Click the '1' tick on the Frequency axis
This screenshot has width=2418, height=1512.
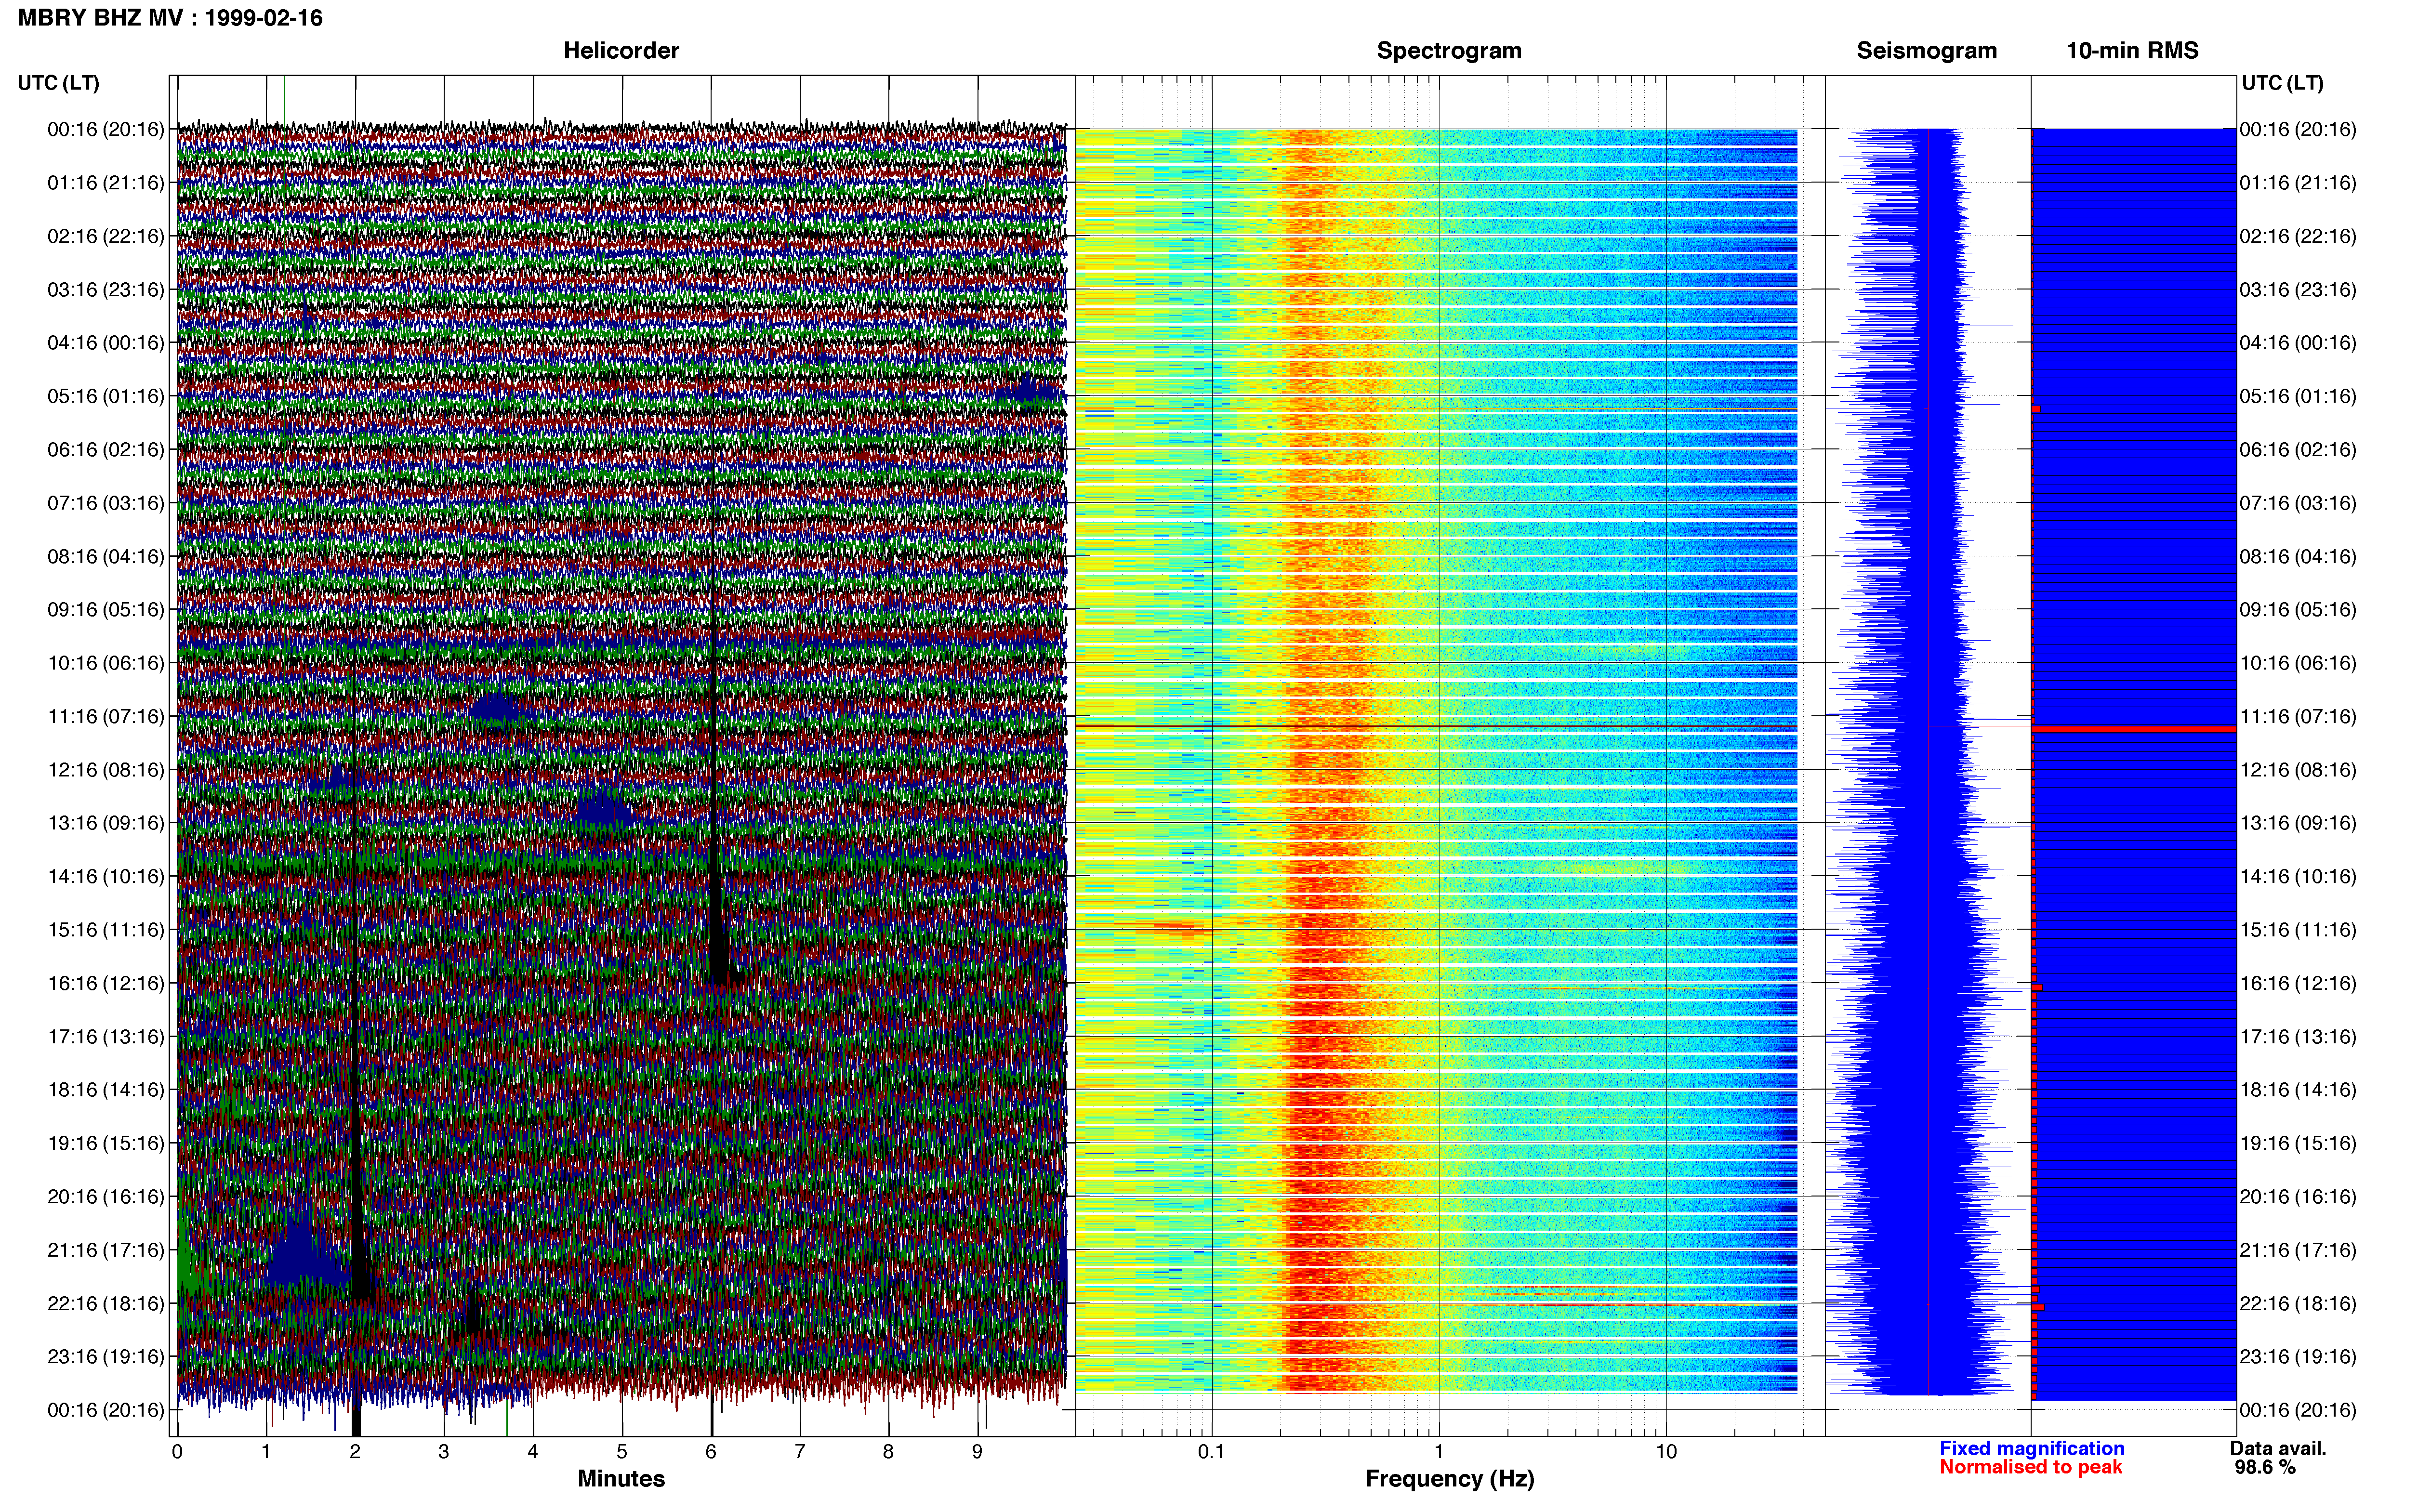(x=1439, y=1452)
